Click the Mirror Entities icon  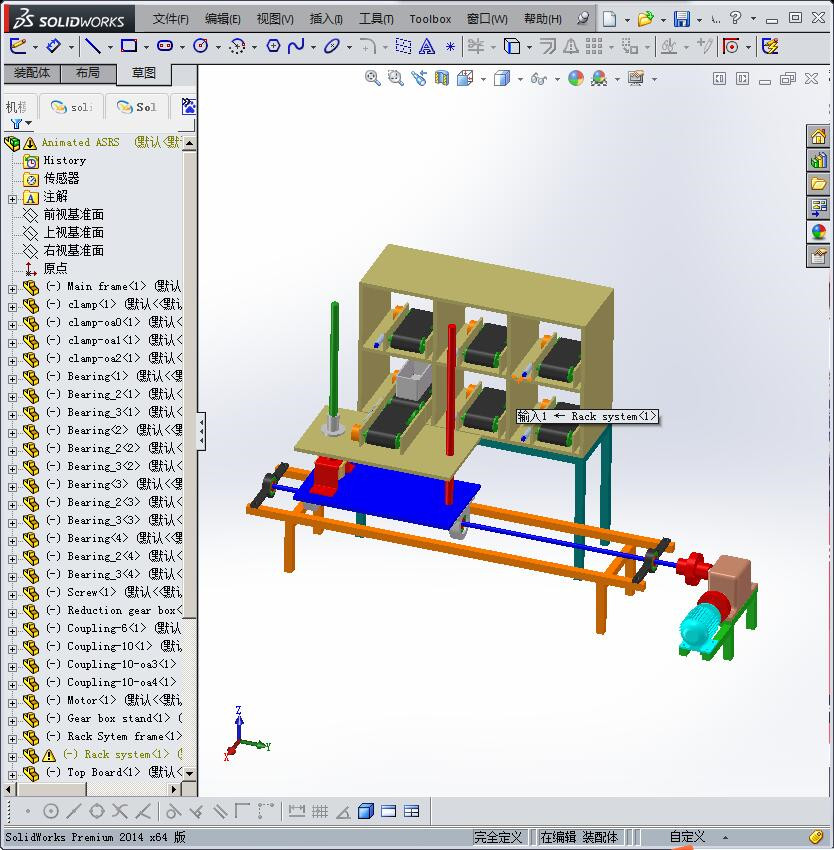[570, 46]
